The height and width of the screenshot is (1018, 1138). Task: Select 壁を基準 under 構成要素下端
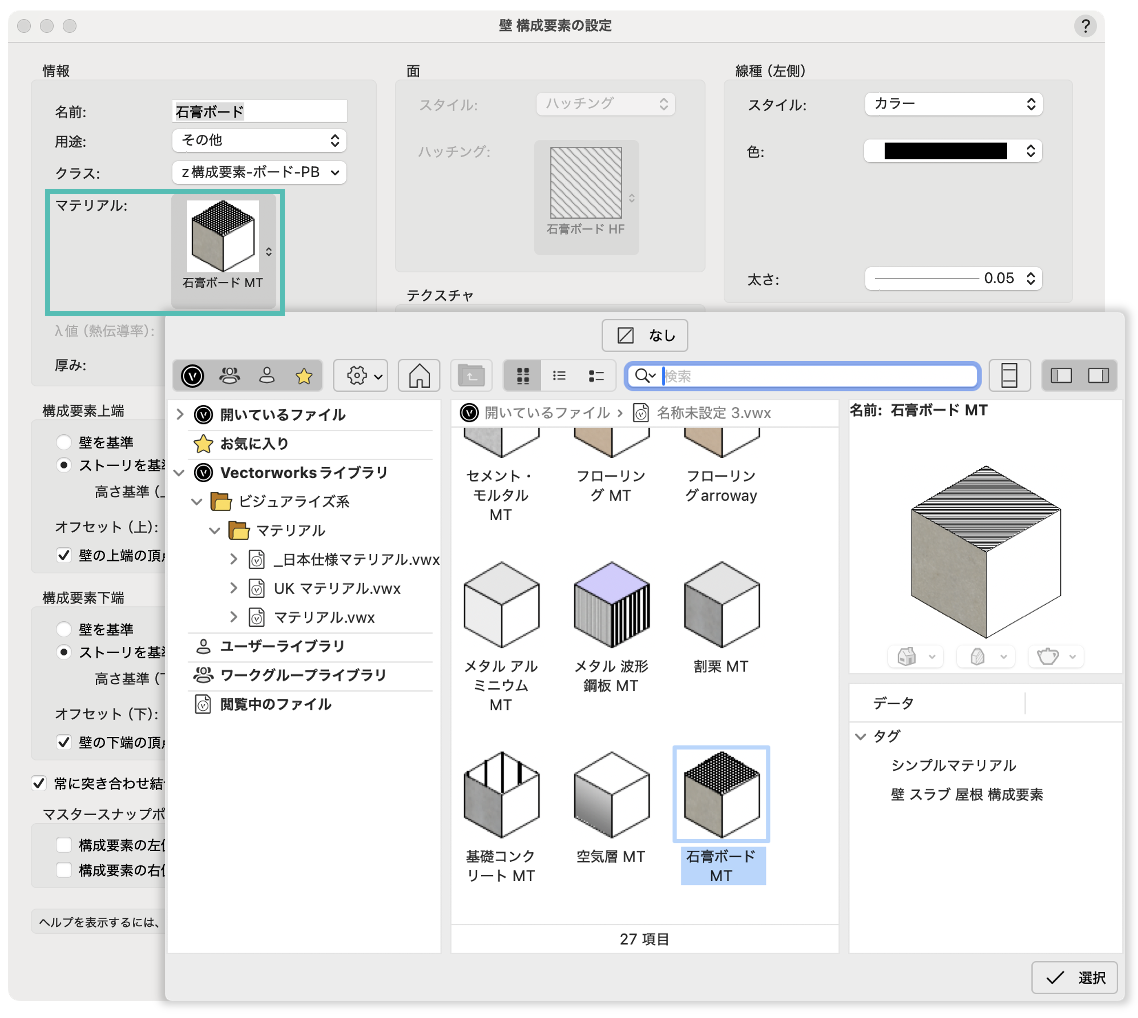click(64, 629)
